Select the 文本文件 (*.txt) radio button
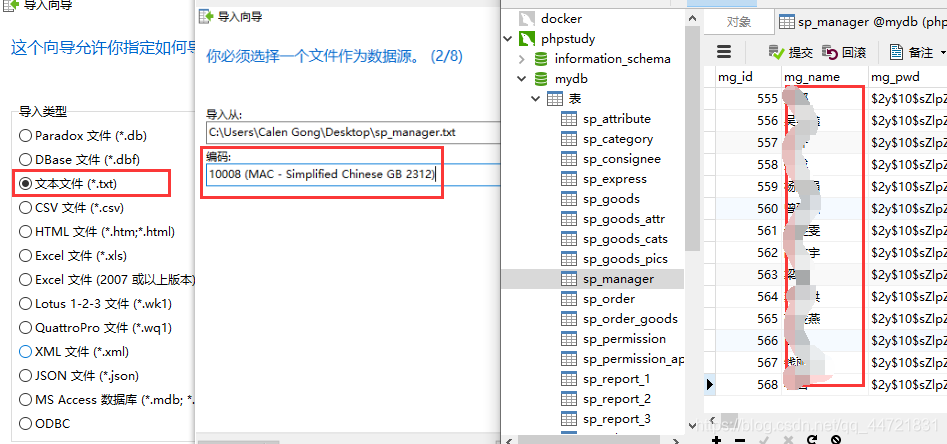Screen dimensions: 947x444 [x=25, y=183]
